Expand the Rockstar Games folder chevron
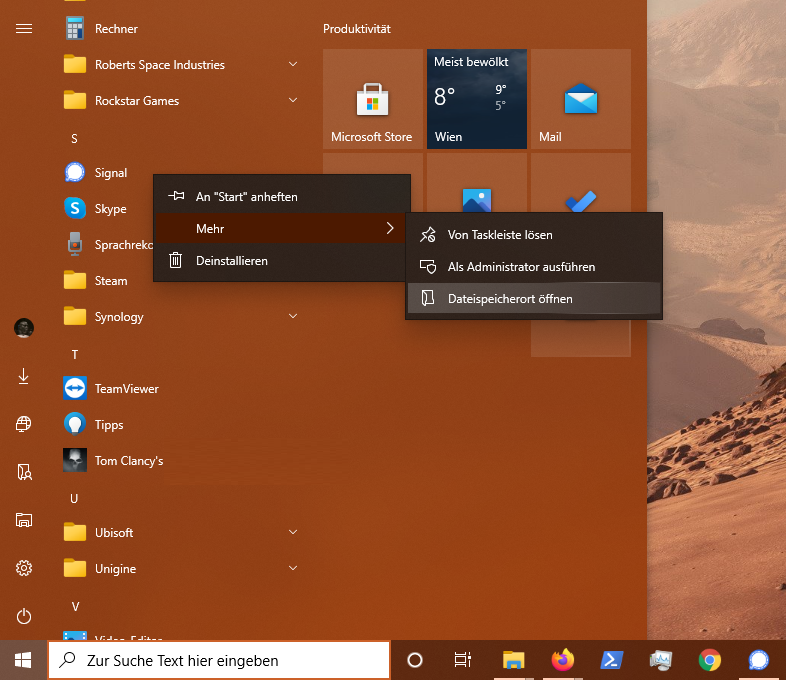The width and height of the screenshot is (786, 680). click(293, 100)
